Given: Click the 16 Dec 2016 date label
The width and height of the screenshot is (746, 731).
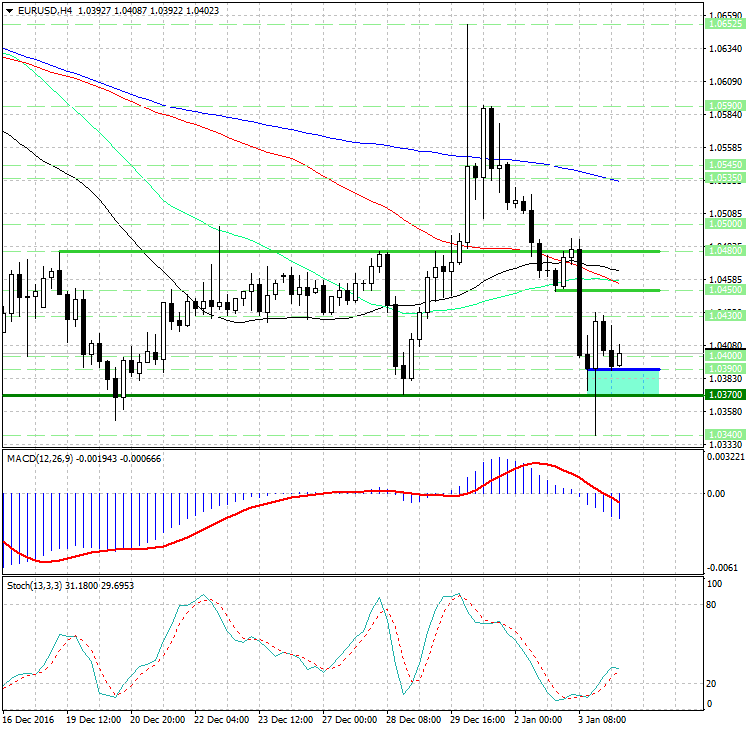Looking at the screenshot, I should [x=27, y=719].
